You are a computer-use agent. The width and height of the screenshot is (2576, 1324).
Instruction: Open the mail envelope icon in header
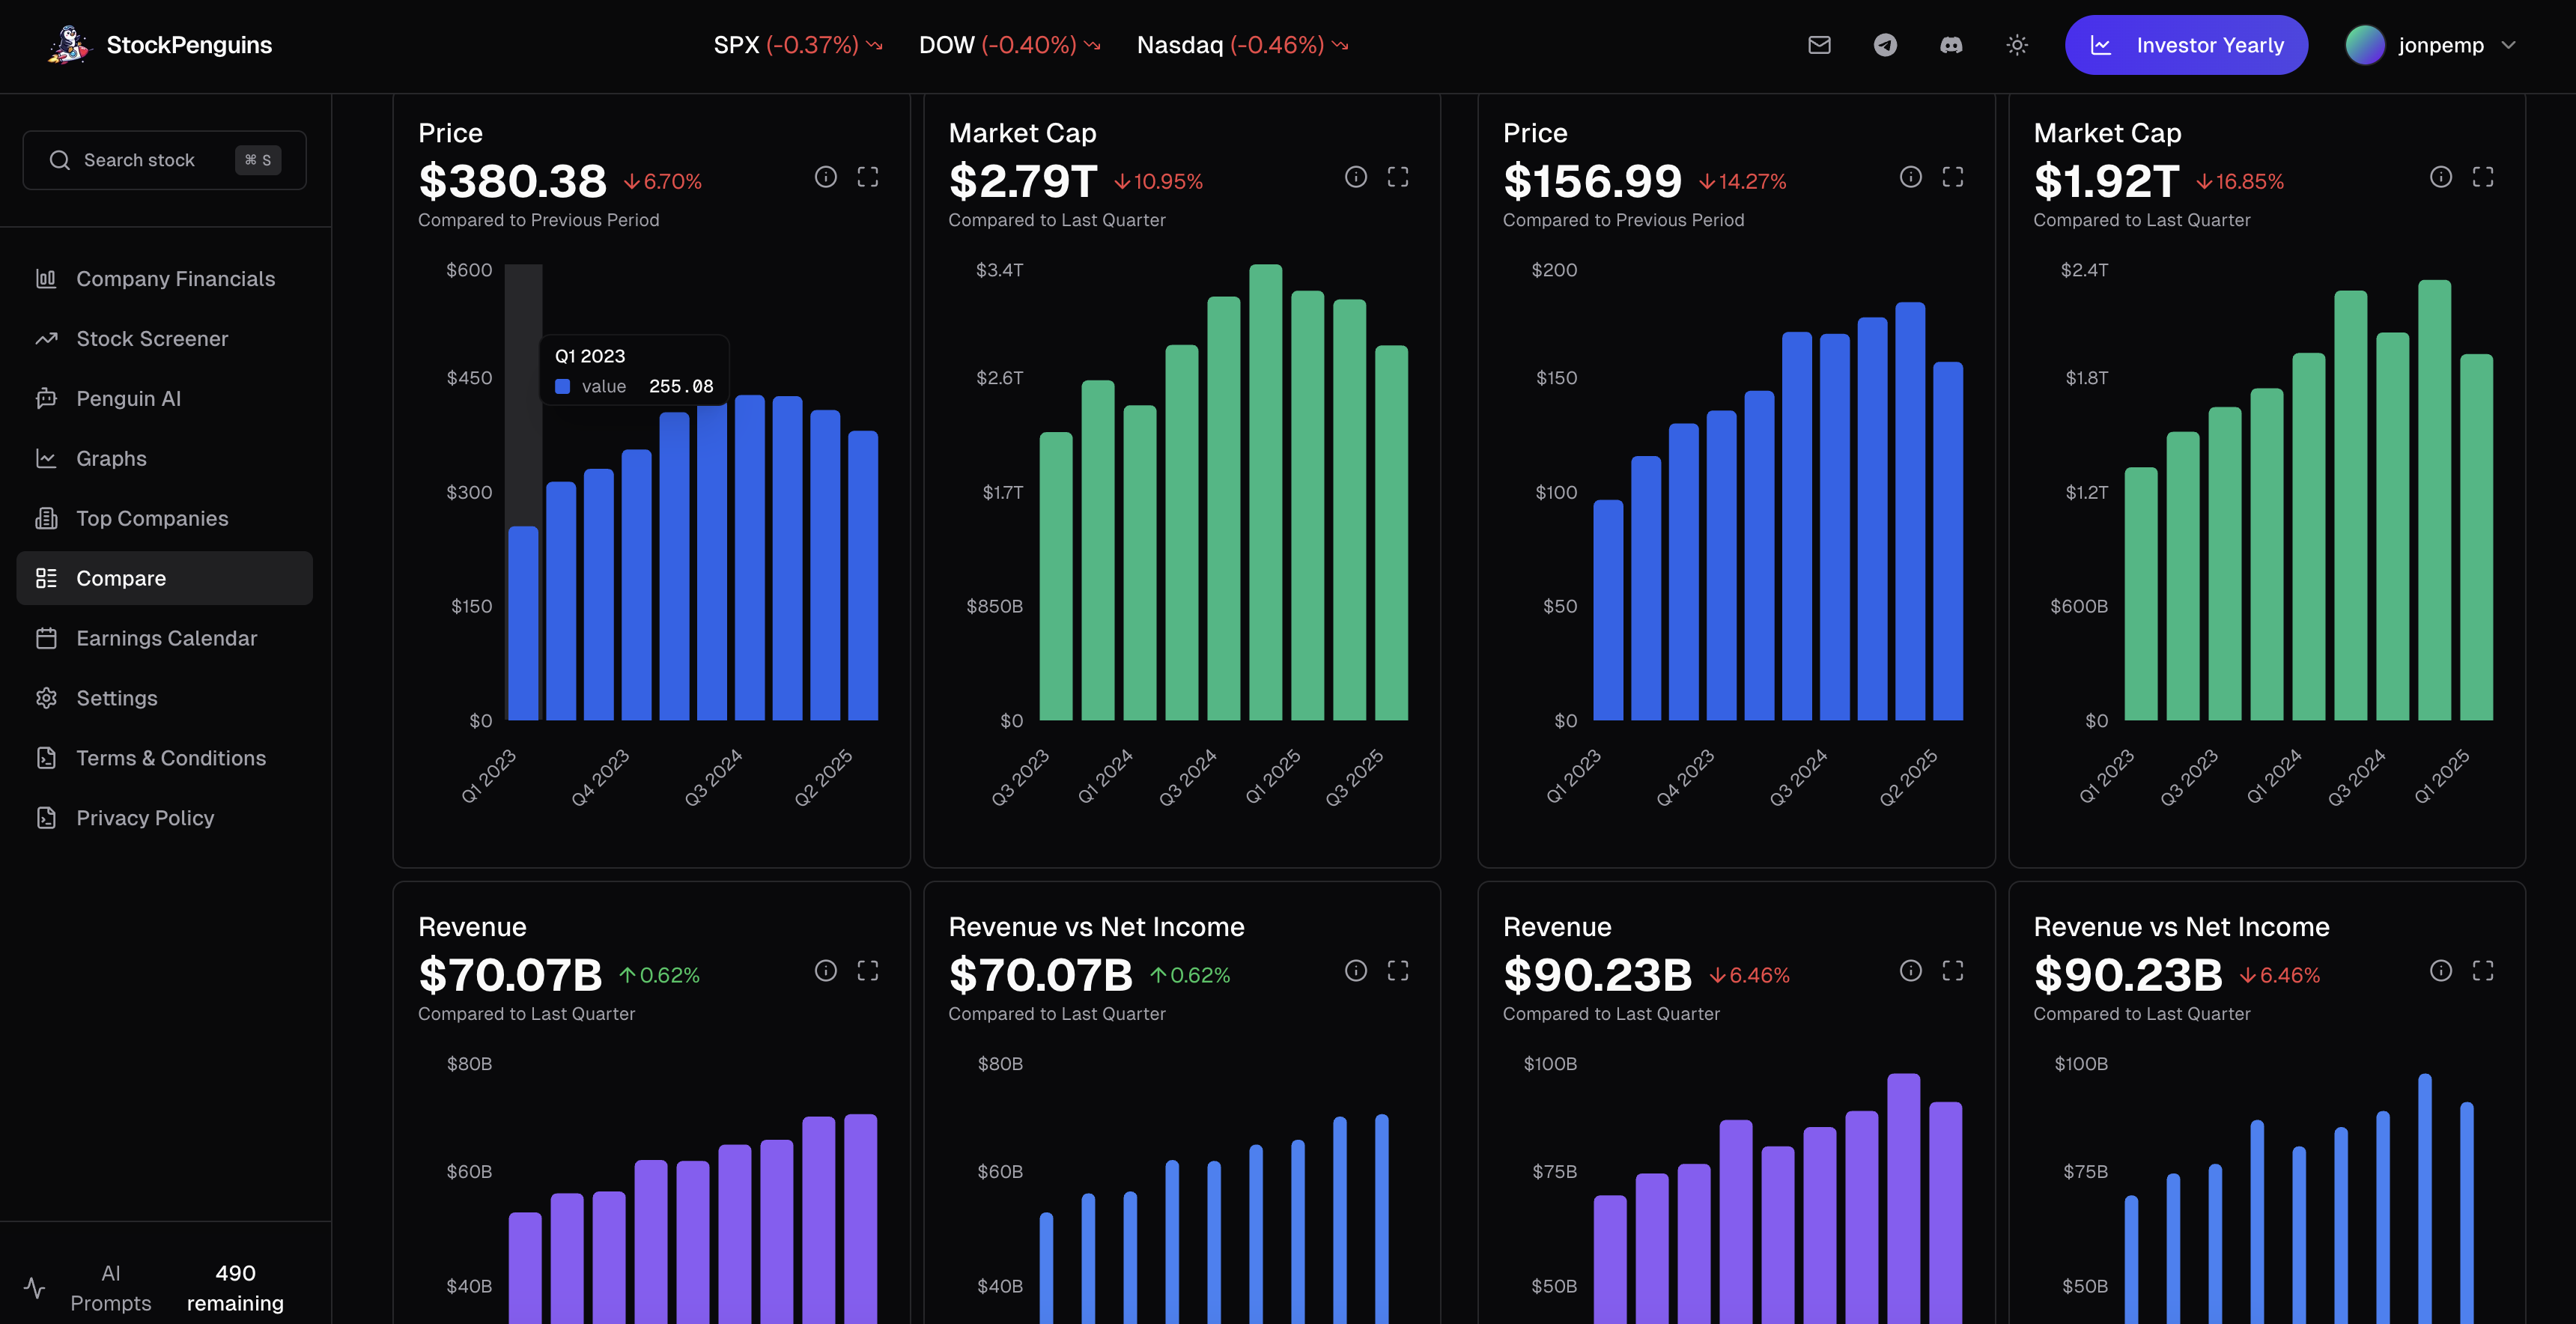1819,45
